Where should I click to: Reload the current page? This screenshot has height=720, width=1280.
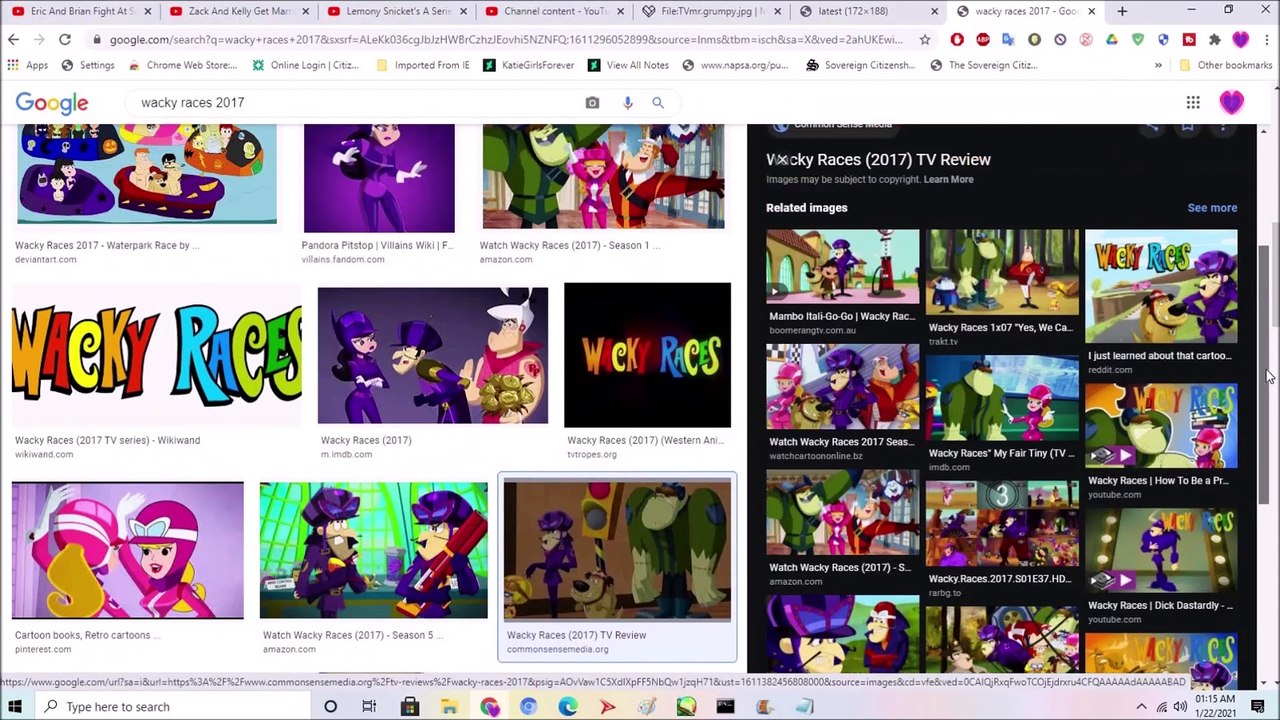coord(65,39)
